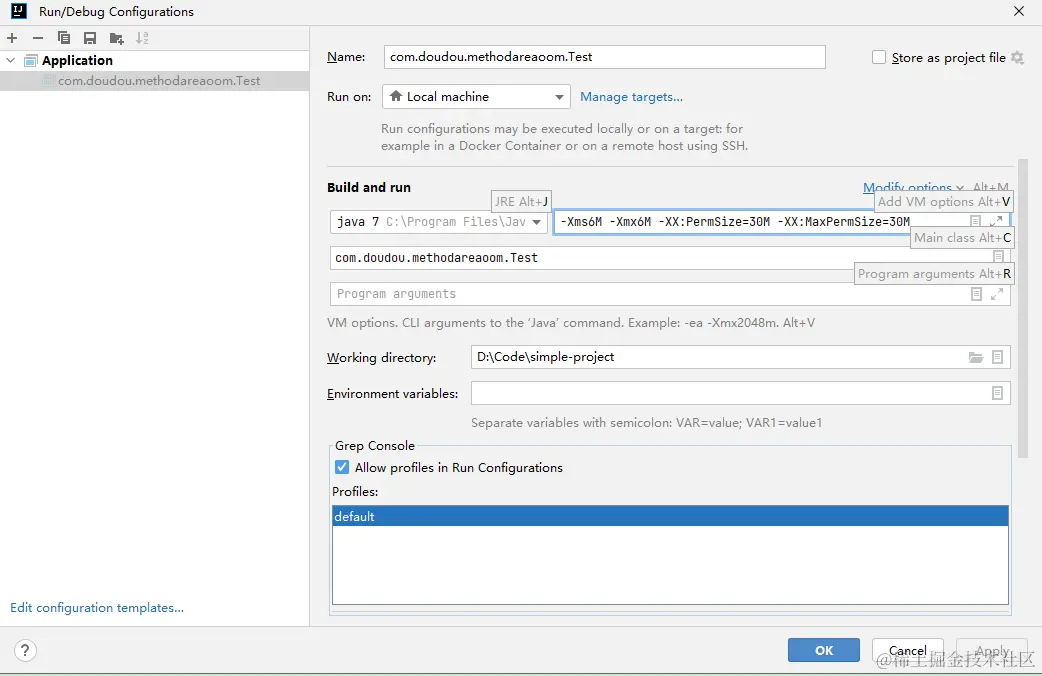Insert a macro into Working directory
The height and width of the screenshot is (676, 1042).
click(997, 357)
